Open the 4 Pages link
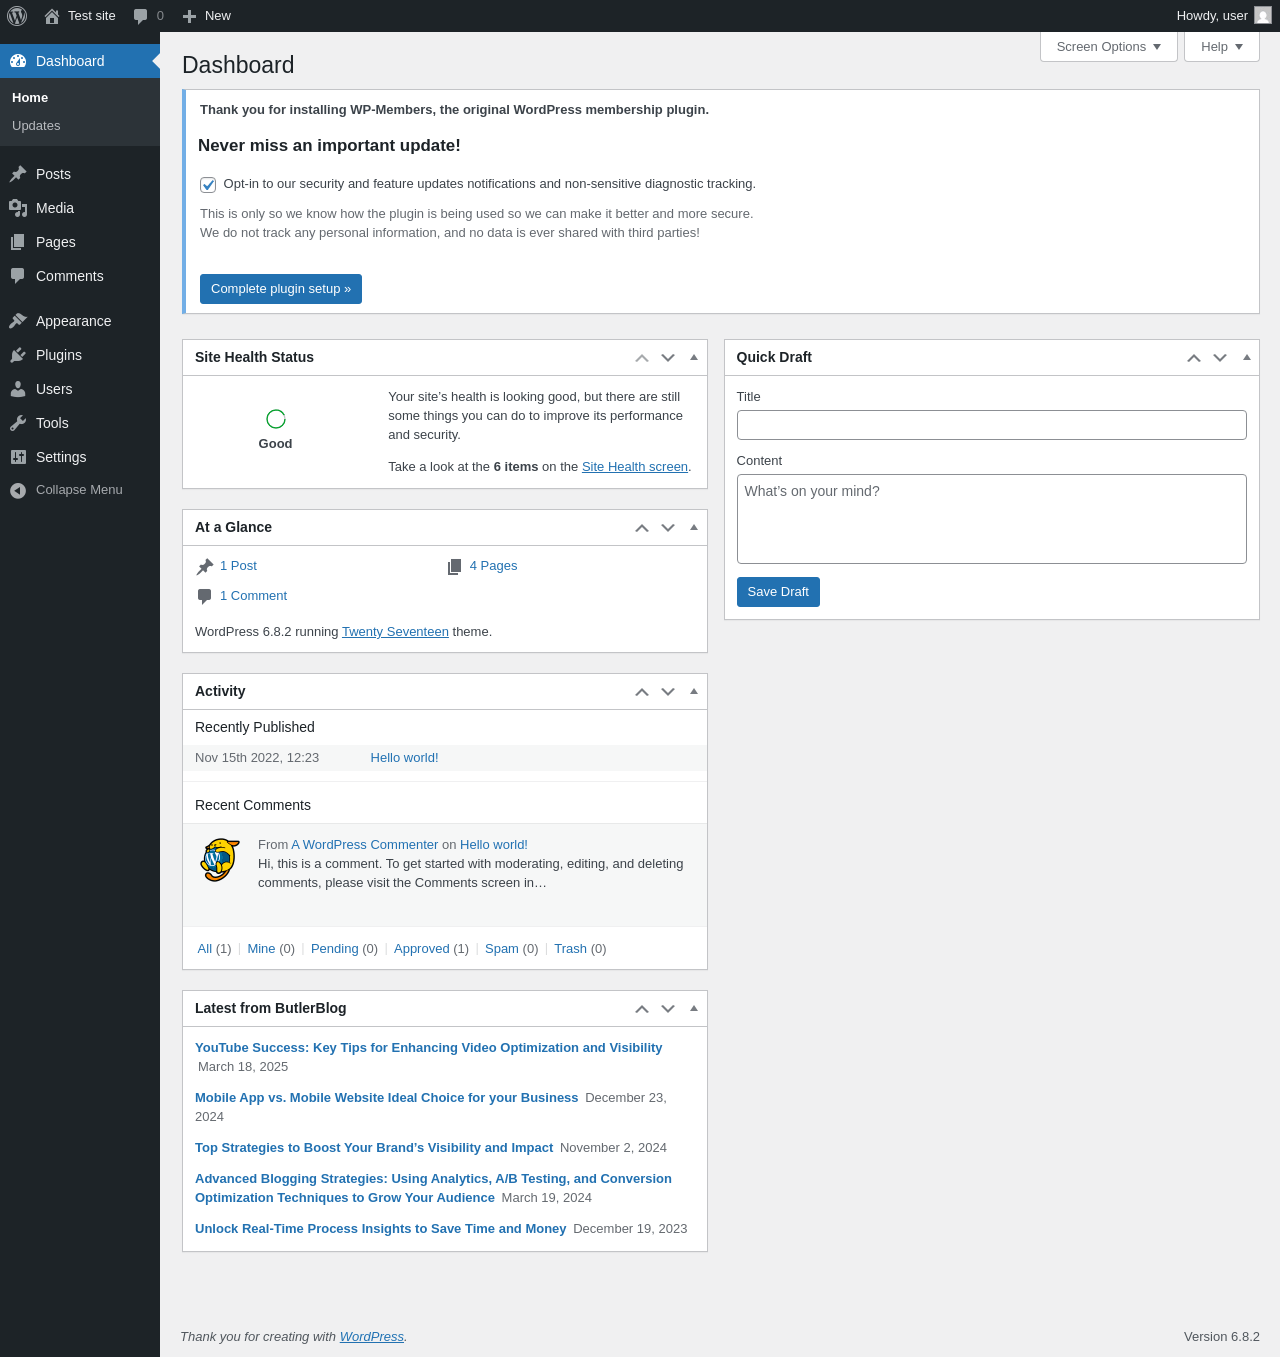The height and width of the screenshot is (1357, 1280). click(x=493, y=566)
